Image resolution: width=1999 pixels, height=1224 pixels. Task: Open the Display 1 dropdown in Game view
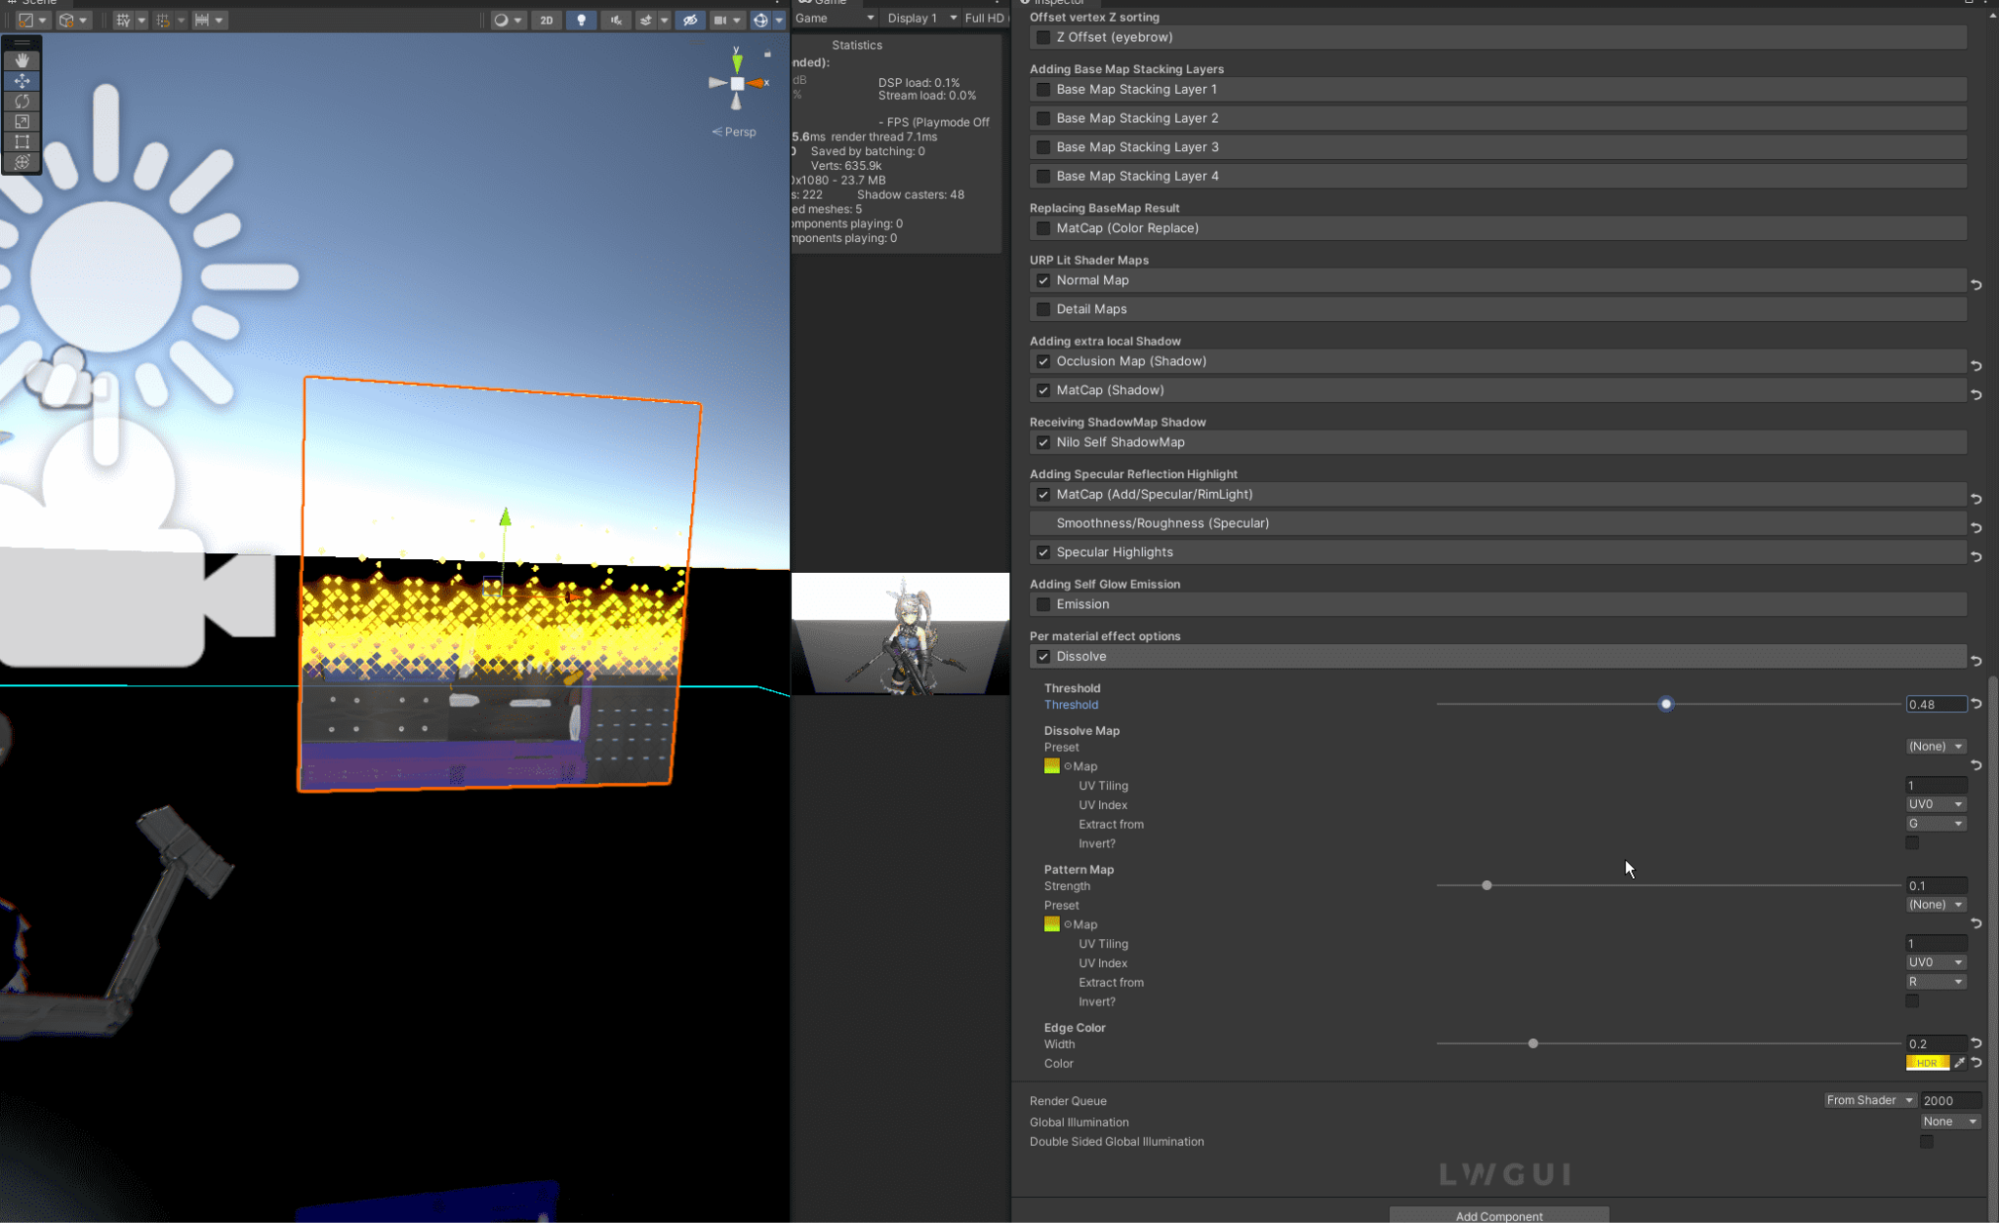[921, 18]
